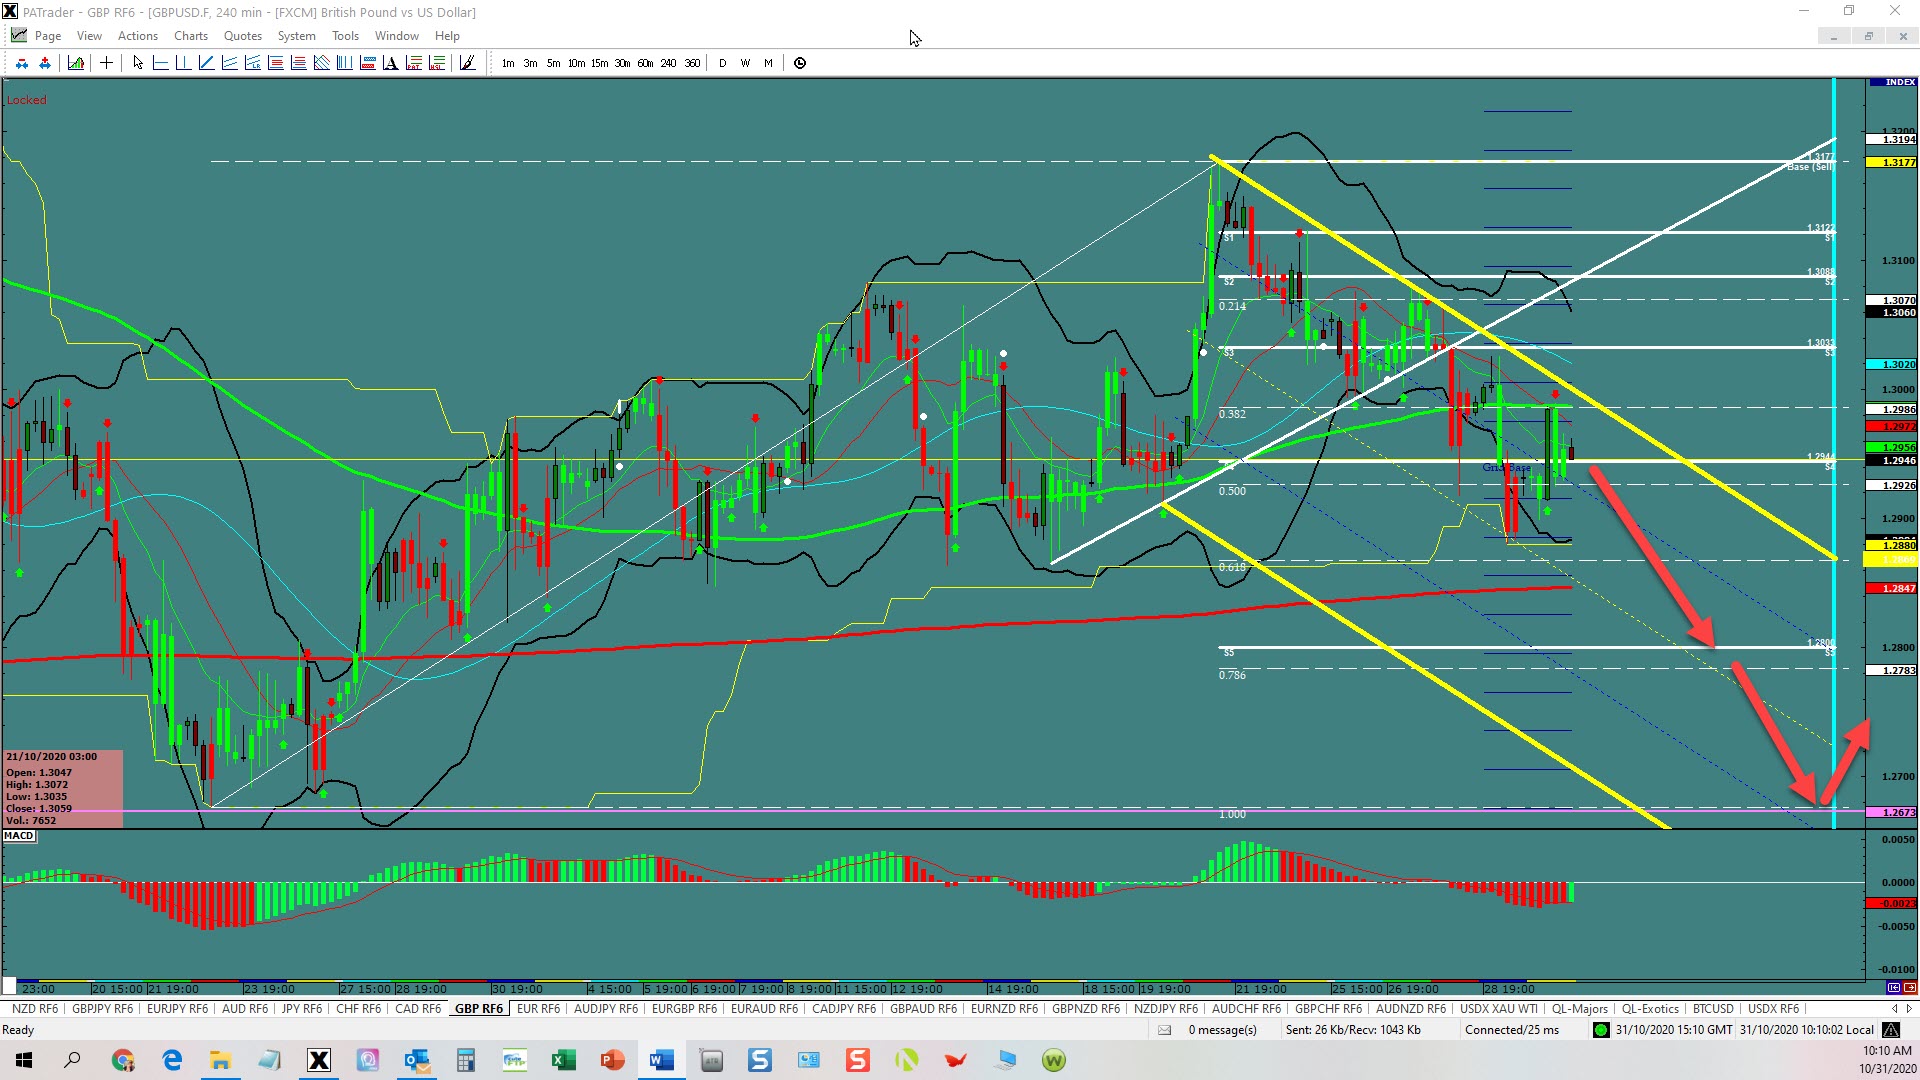Click the clock custom-timeframe icon
Image resolution: width=1920 pixels, height=1080 pixels.
tap(800, 63)
